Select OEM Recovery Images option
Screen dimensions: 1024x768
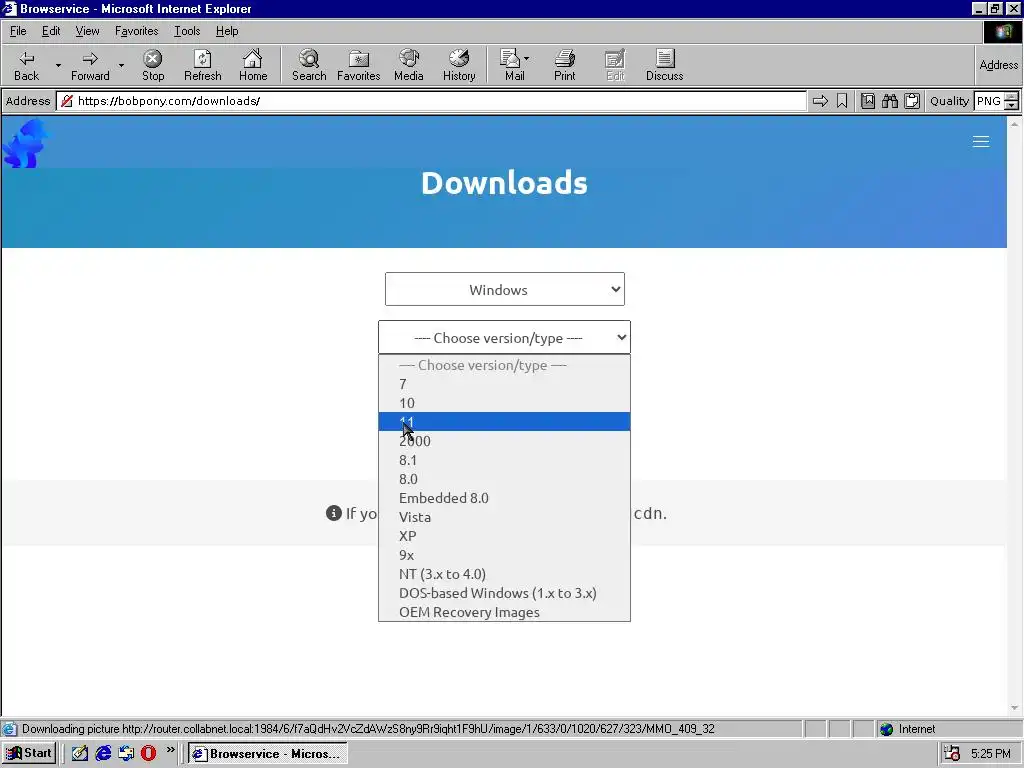[504, 612]
